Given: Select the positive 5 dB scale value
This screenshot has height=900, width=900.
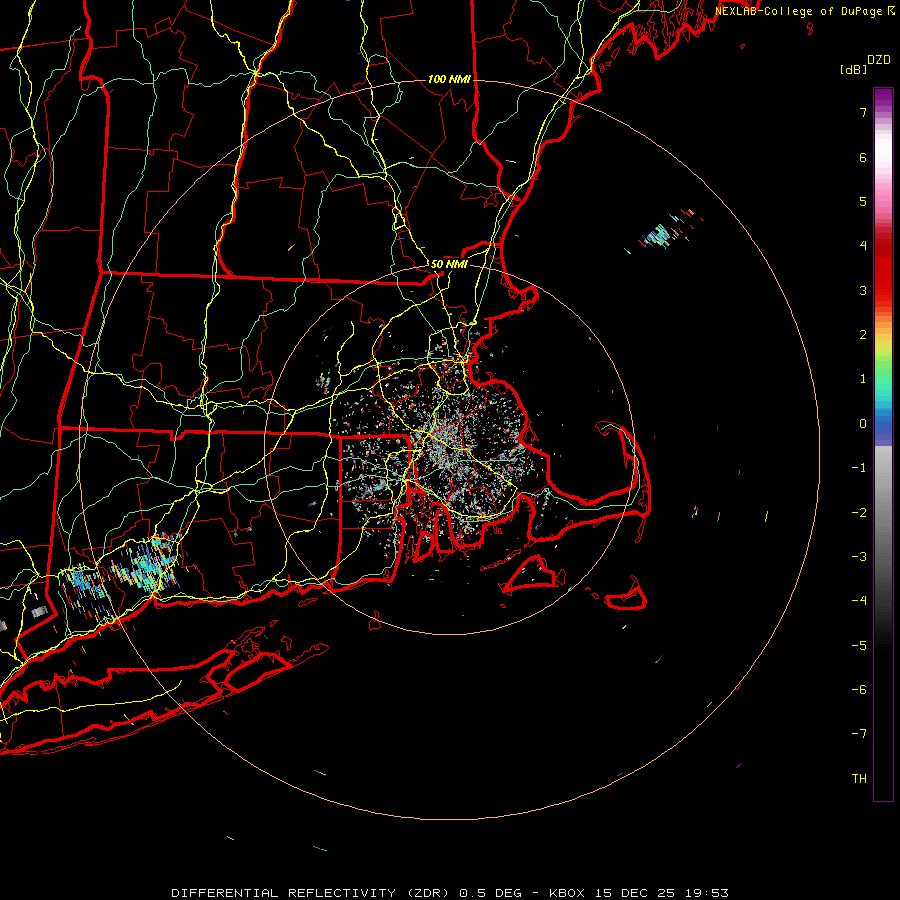Looking at the screenshot, I should tap(863, 201).
